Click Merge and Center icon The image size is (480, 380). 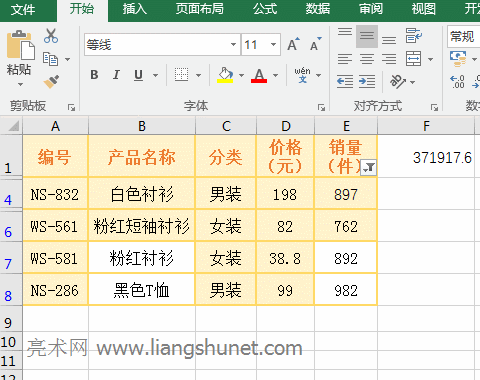(414, 59)
